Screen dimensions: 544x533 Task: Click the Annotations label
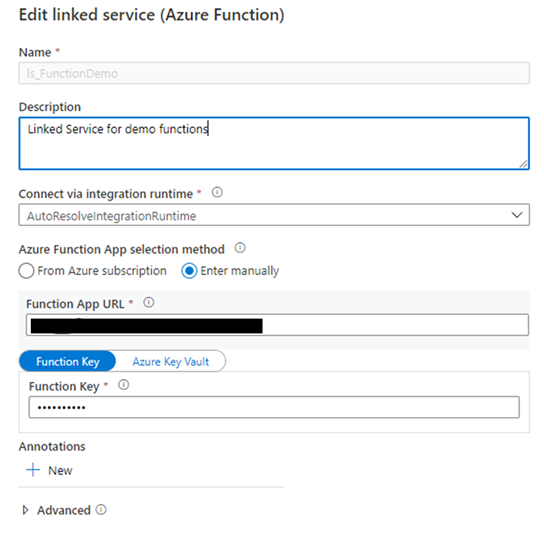pyautogui.click(x=52, y=446)
